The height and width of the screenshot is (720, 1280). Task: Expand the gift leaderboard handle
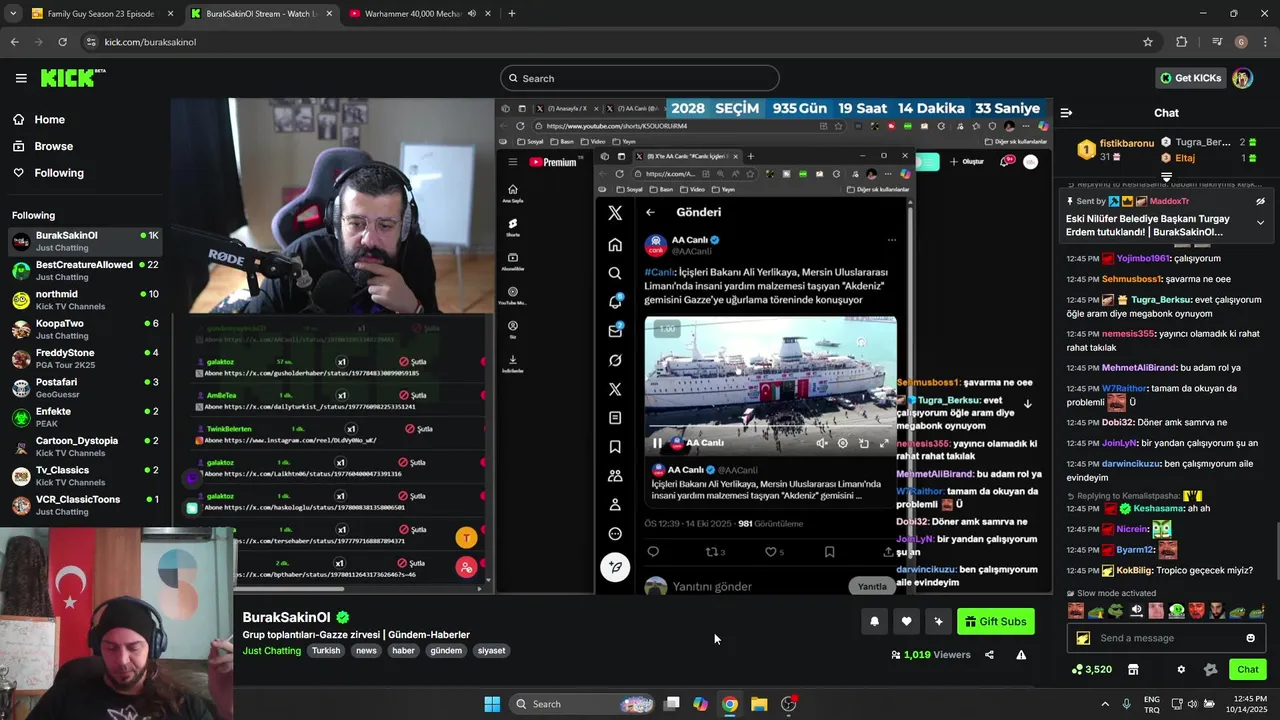point(1166,177)
